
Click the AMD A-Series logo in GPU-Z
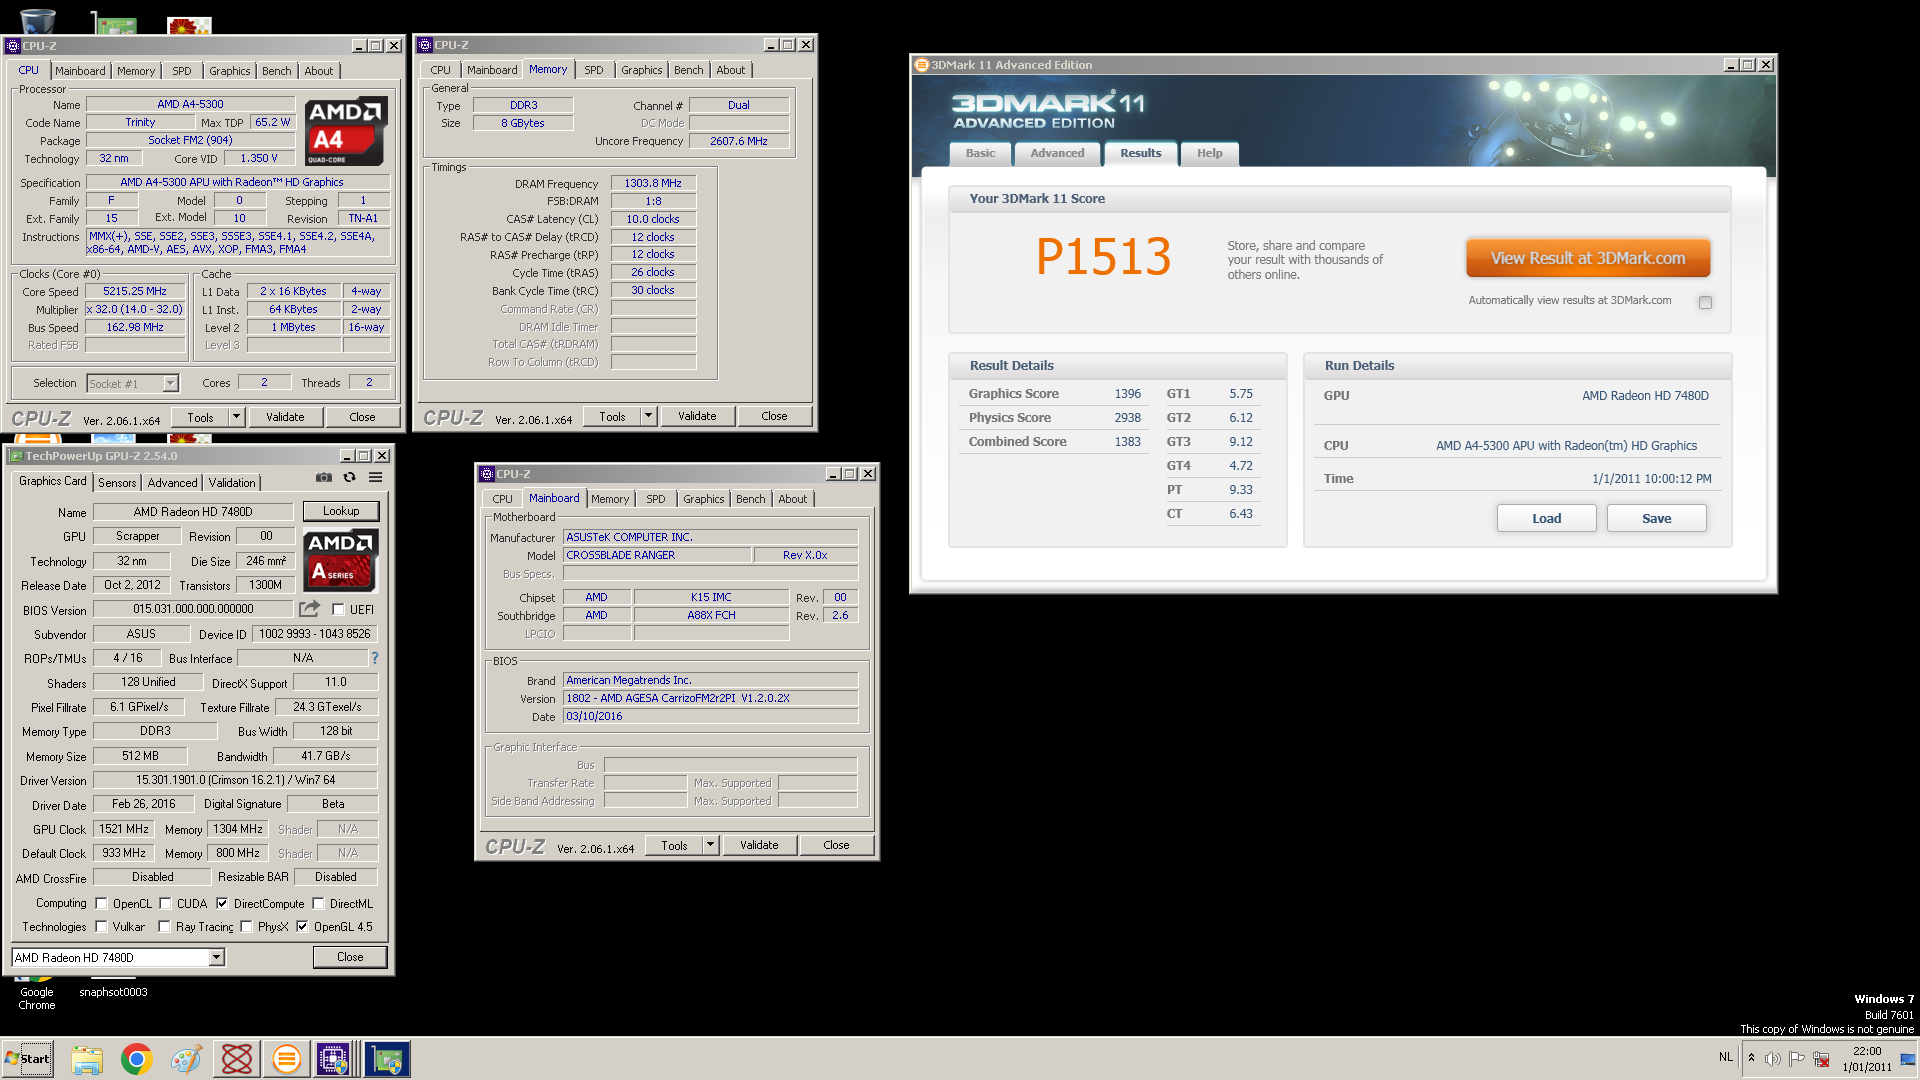(342, 560)
